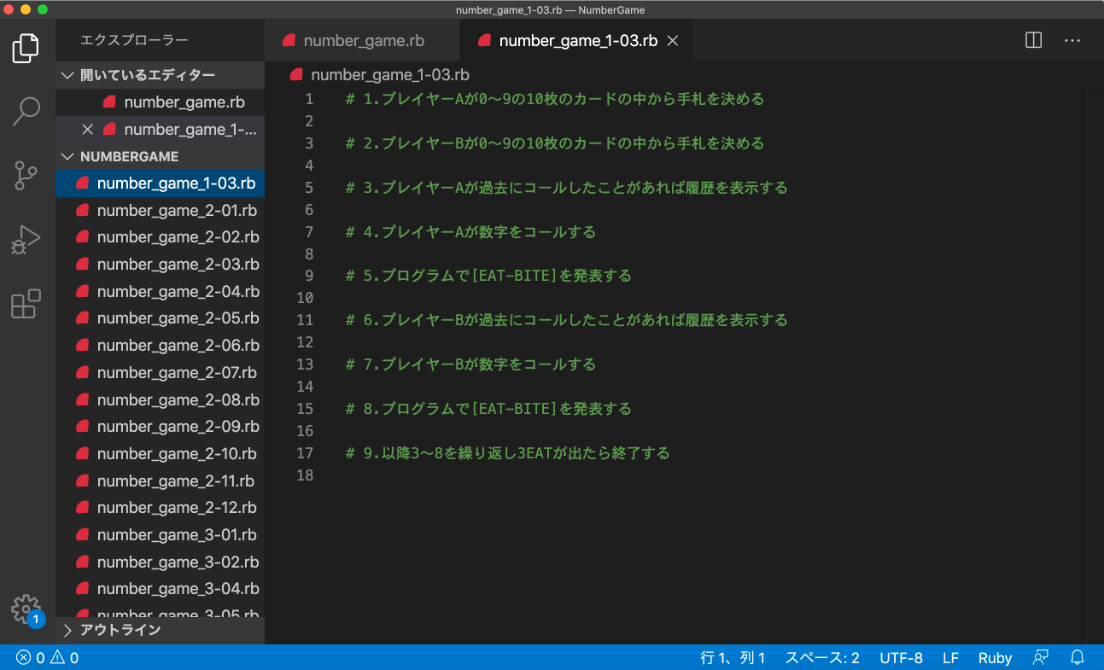Switch to the number_game.rb tab
The image size is (1104, 670).
(x=363, y=41)
